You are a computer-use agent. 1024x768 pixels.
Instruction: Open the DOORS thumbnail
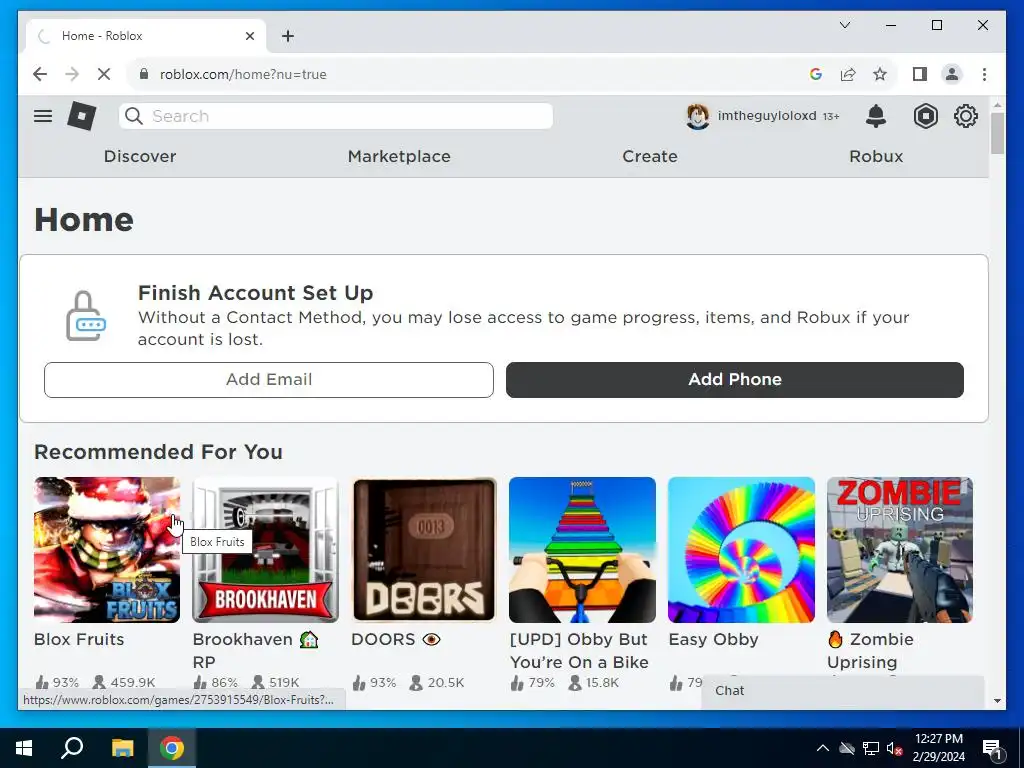424,550
